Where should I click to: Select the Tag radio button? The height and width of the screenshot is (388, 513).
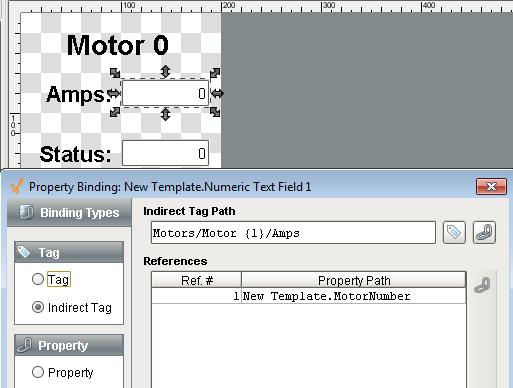[38, 279]
